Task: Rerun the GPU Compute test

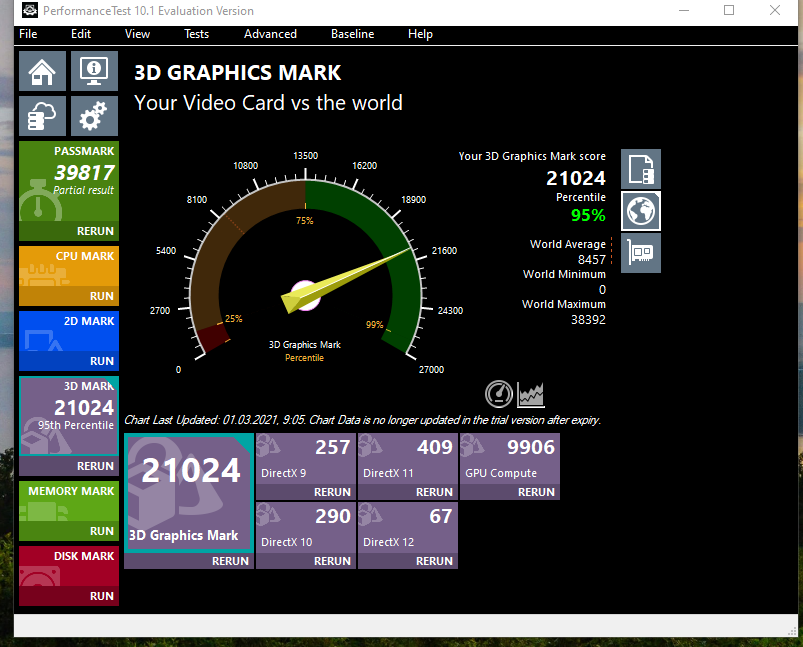Action: [x=510, y=492]
